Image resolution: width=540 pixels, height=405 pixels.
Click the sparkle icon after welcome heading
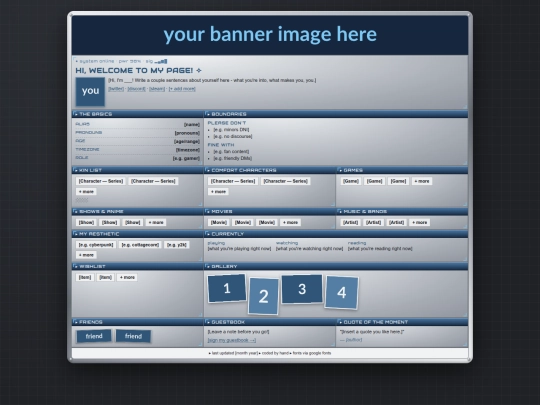tap(199, 70)
